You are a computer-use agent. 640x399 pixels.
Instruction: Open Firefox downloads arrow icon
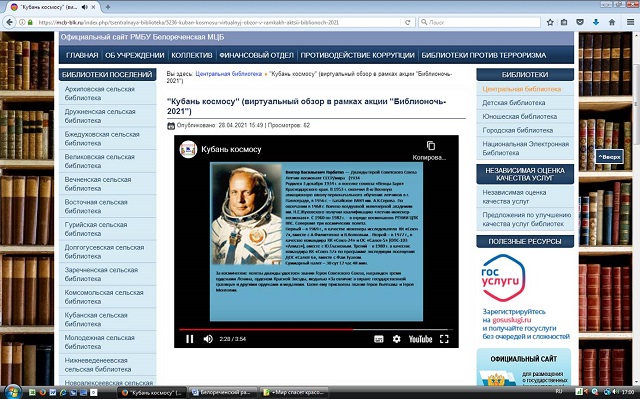click(x=596, y=22)
